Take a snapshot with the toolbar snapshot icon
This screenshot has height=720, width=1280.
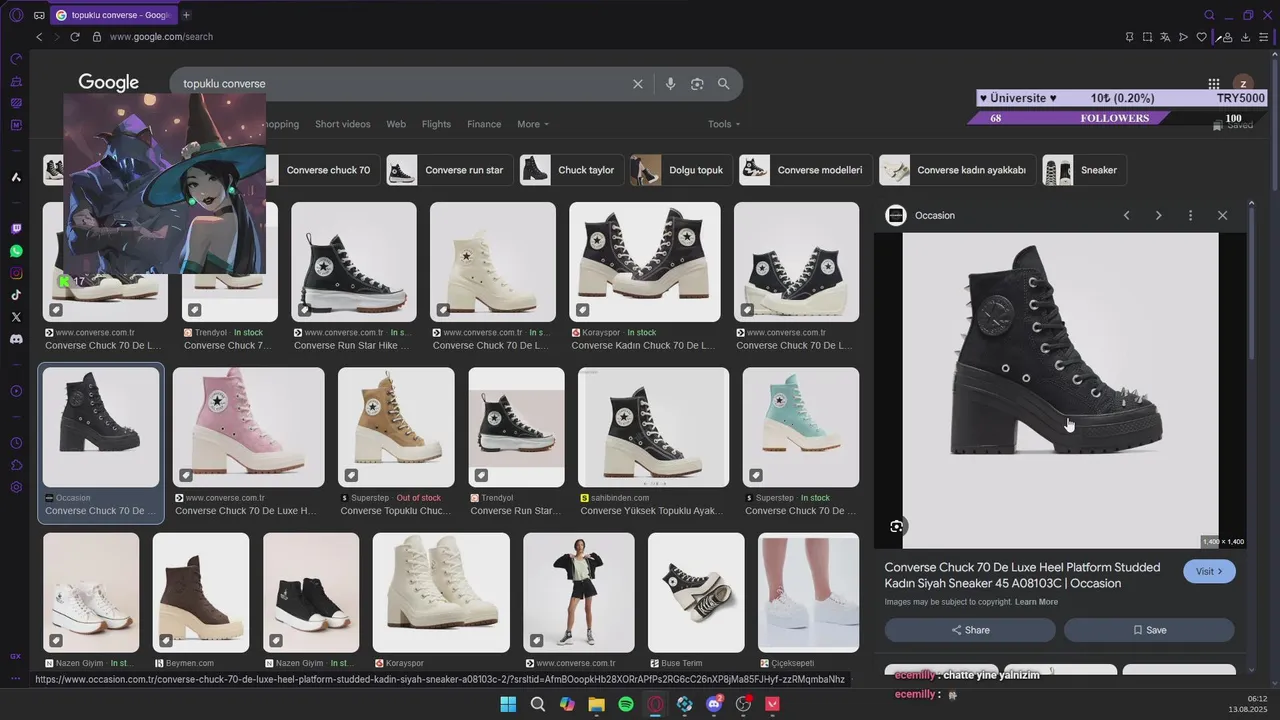coord(1147,37)
